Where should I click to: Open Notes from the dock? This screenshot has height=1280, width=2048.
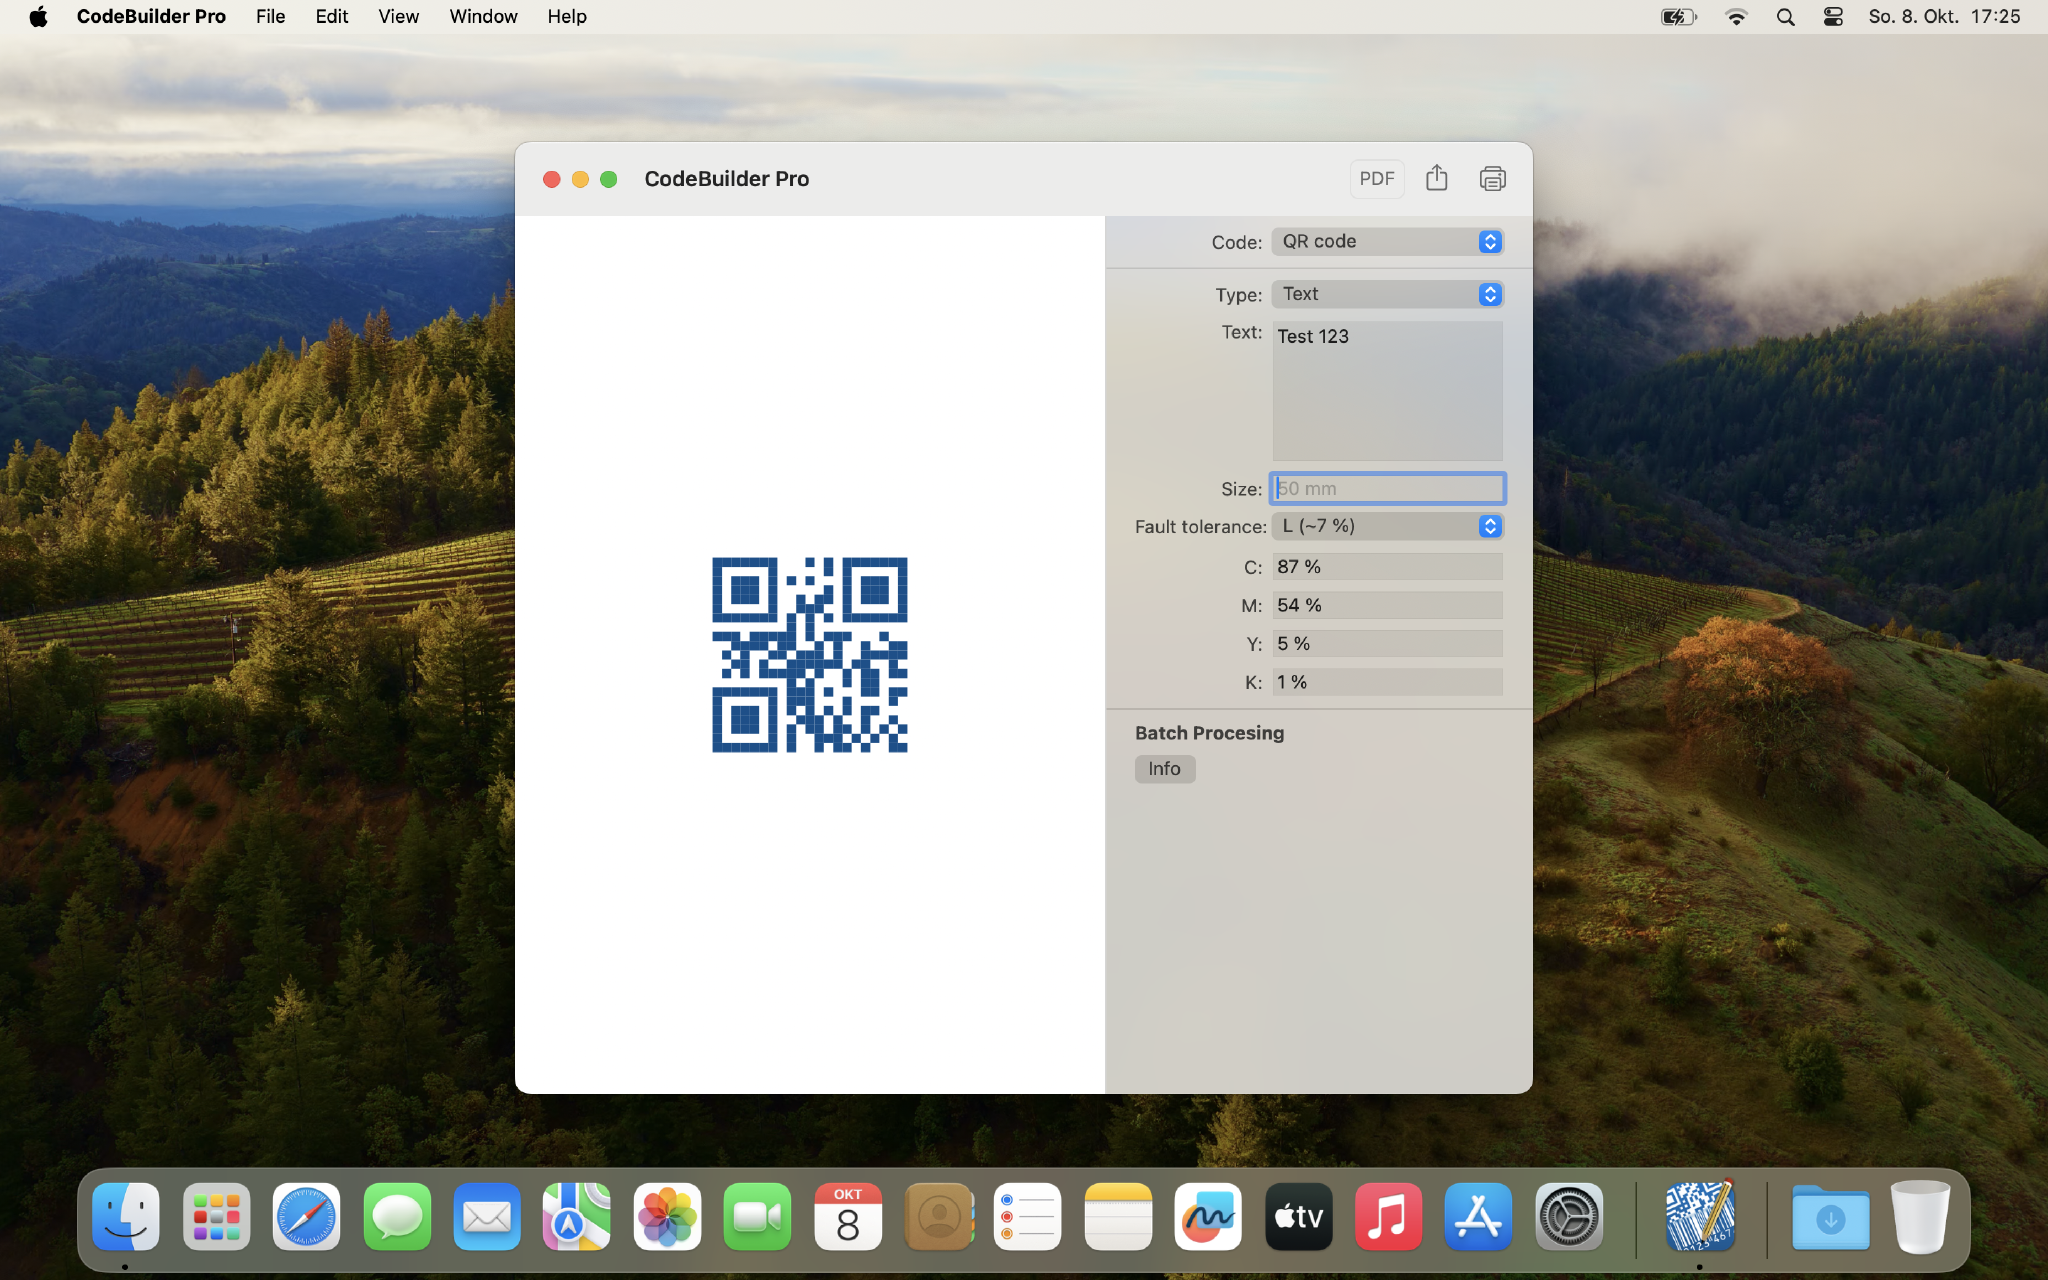click(x=1118, y=1217)
